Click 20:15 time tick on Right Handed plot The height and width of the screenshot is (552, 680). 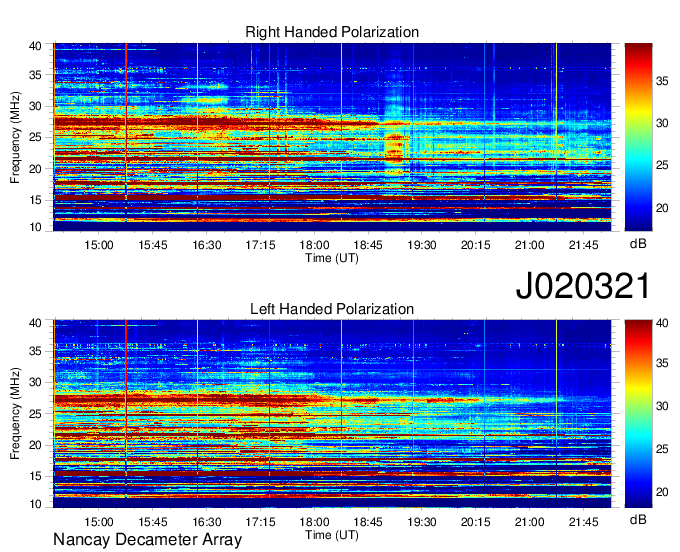[475, 245]
